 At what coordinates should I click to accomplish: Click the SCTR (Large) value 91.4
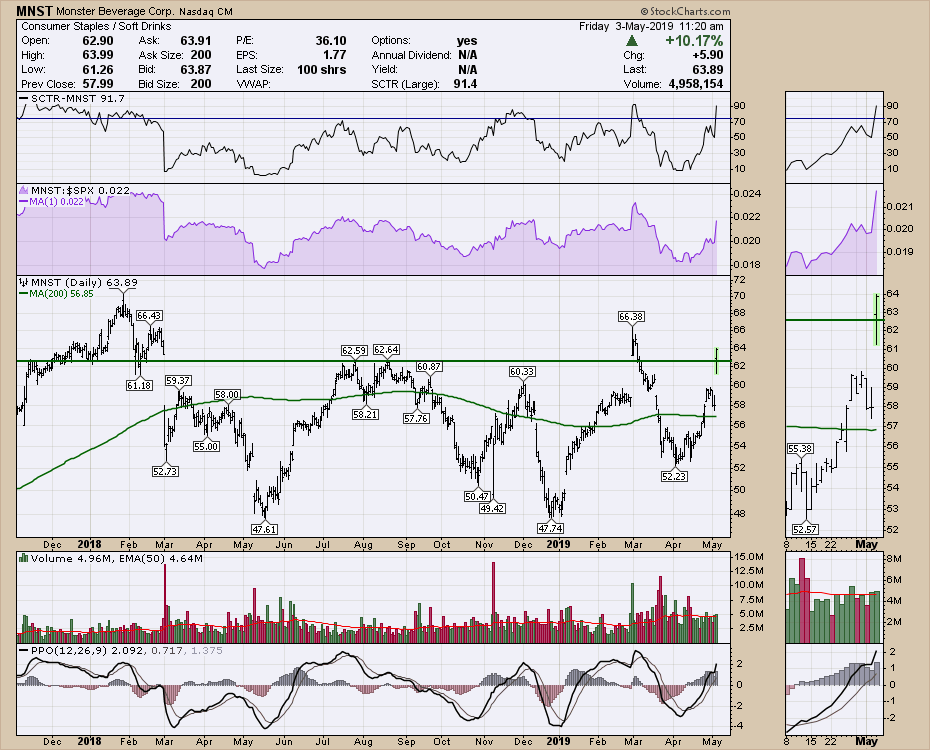click(x=465, y=84)
